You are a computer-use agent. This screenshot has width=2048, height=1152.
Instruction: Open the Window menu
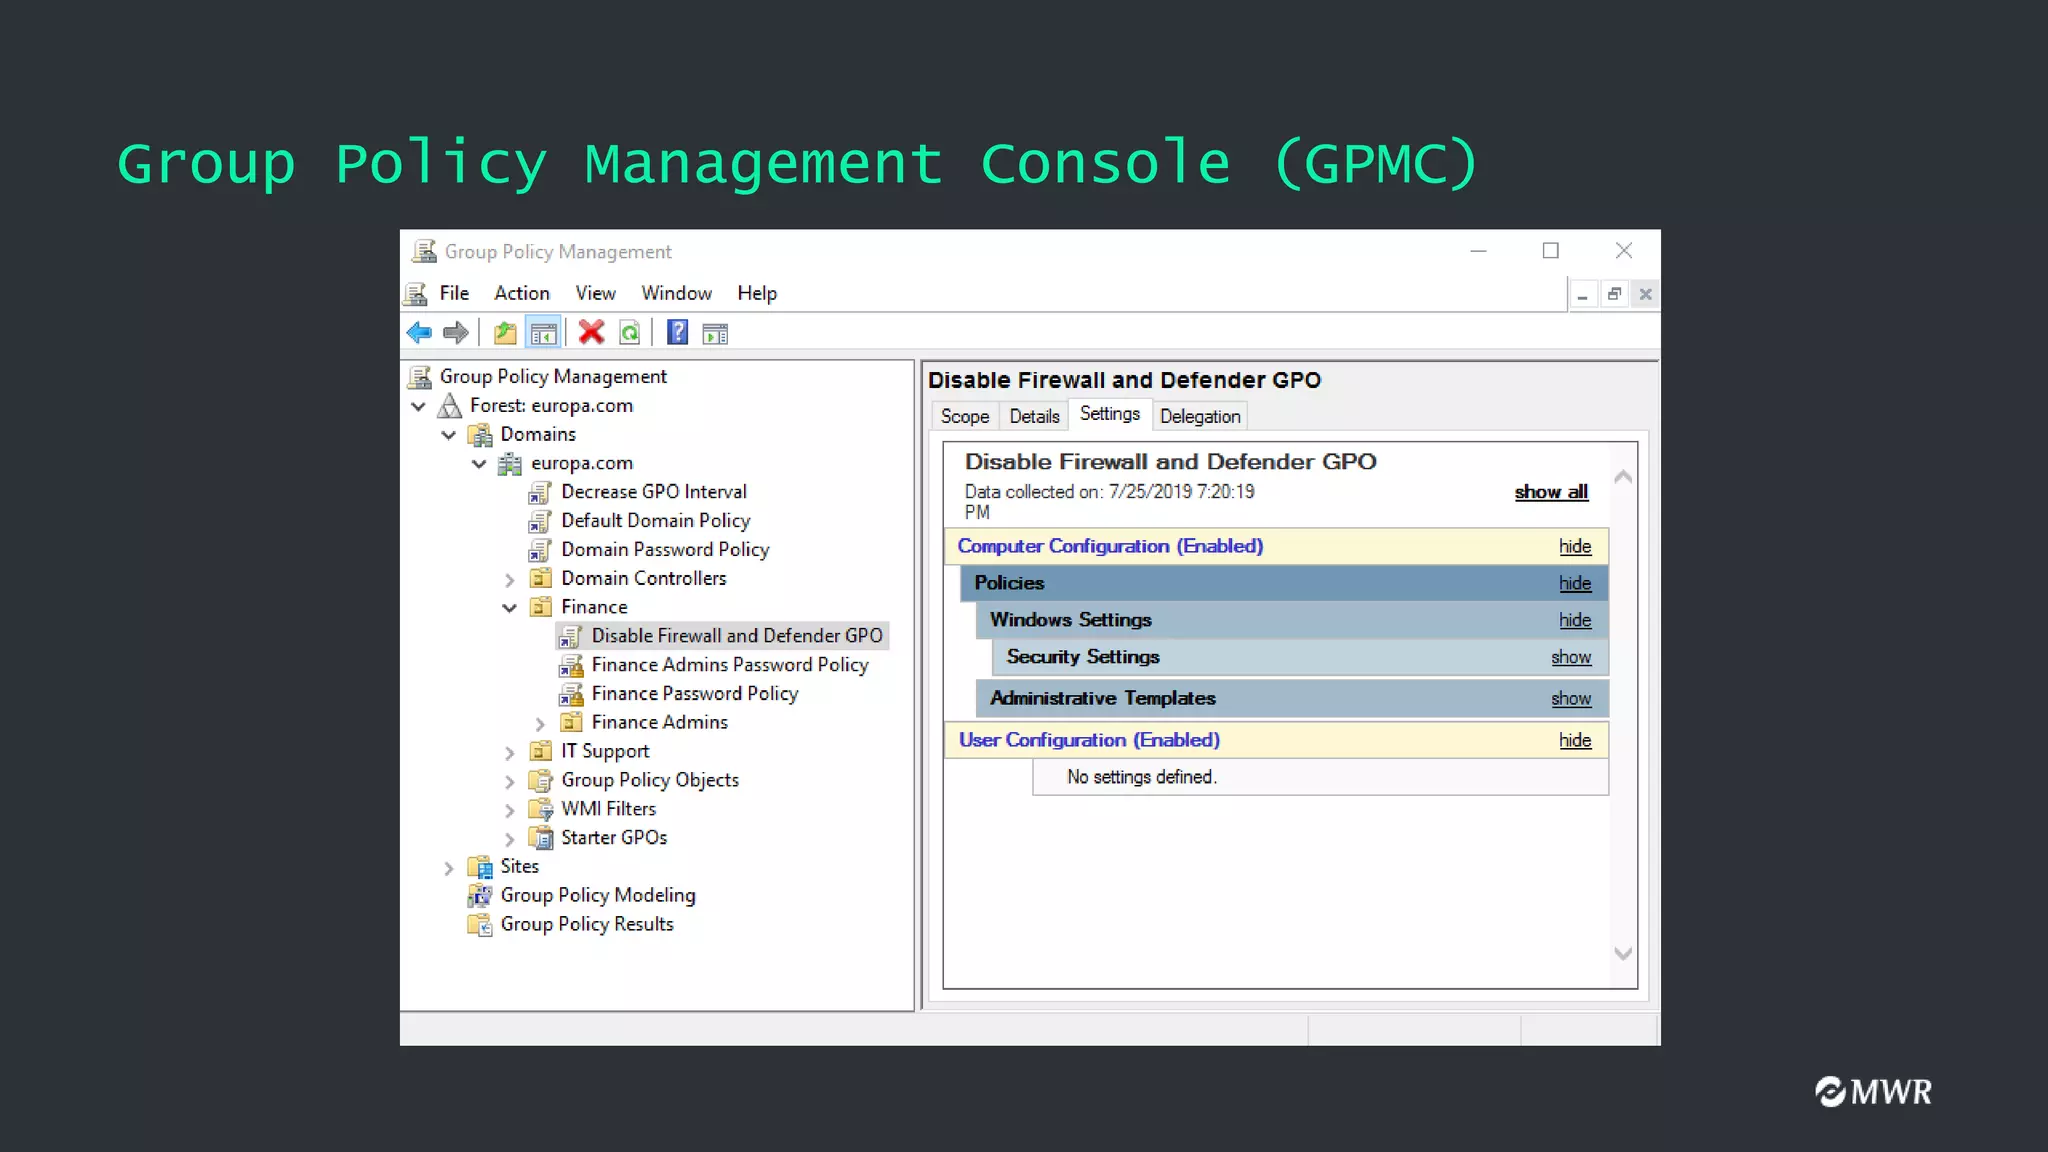[x=677, y=293]
